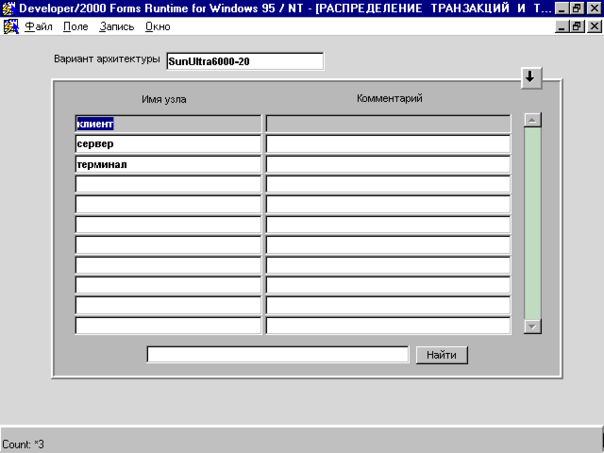Restore the main Forms Runtime window
The image size is (604, 453).
point(577,8)
